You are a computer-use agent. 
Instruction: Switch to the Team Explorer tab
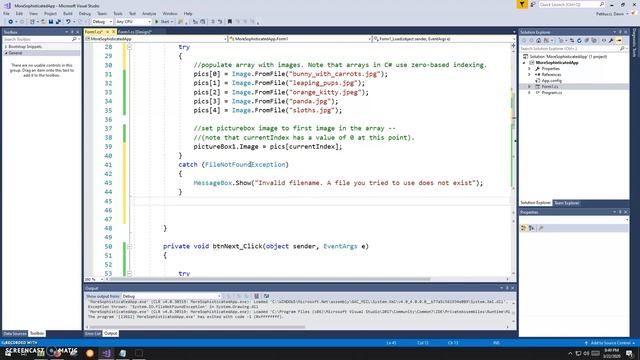click(x=567, y=203)
